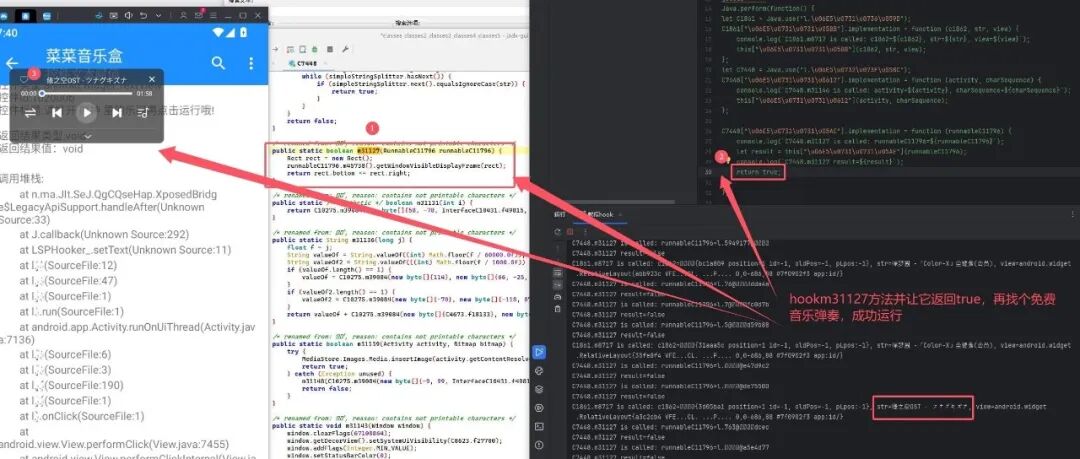
Task: Click the forward arrow in the jadx toolbar
Action: pos(276,50)
